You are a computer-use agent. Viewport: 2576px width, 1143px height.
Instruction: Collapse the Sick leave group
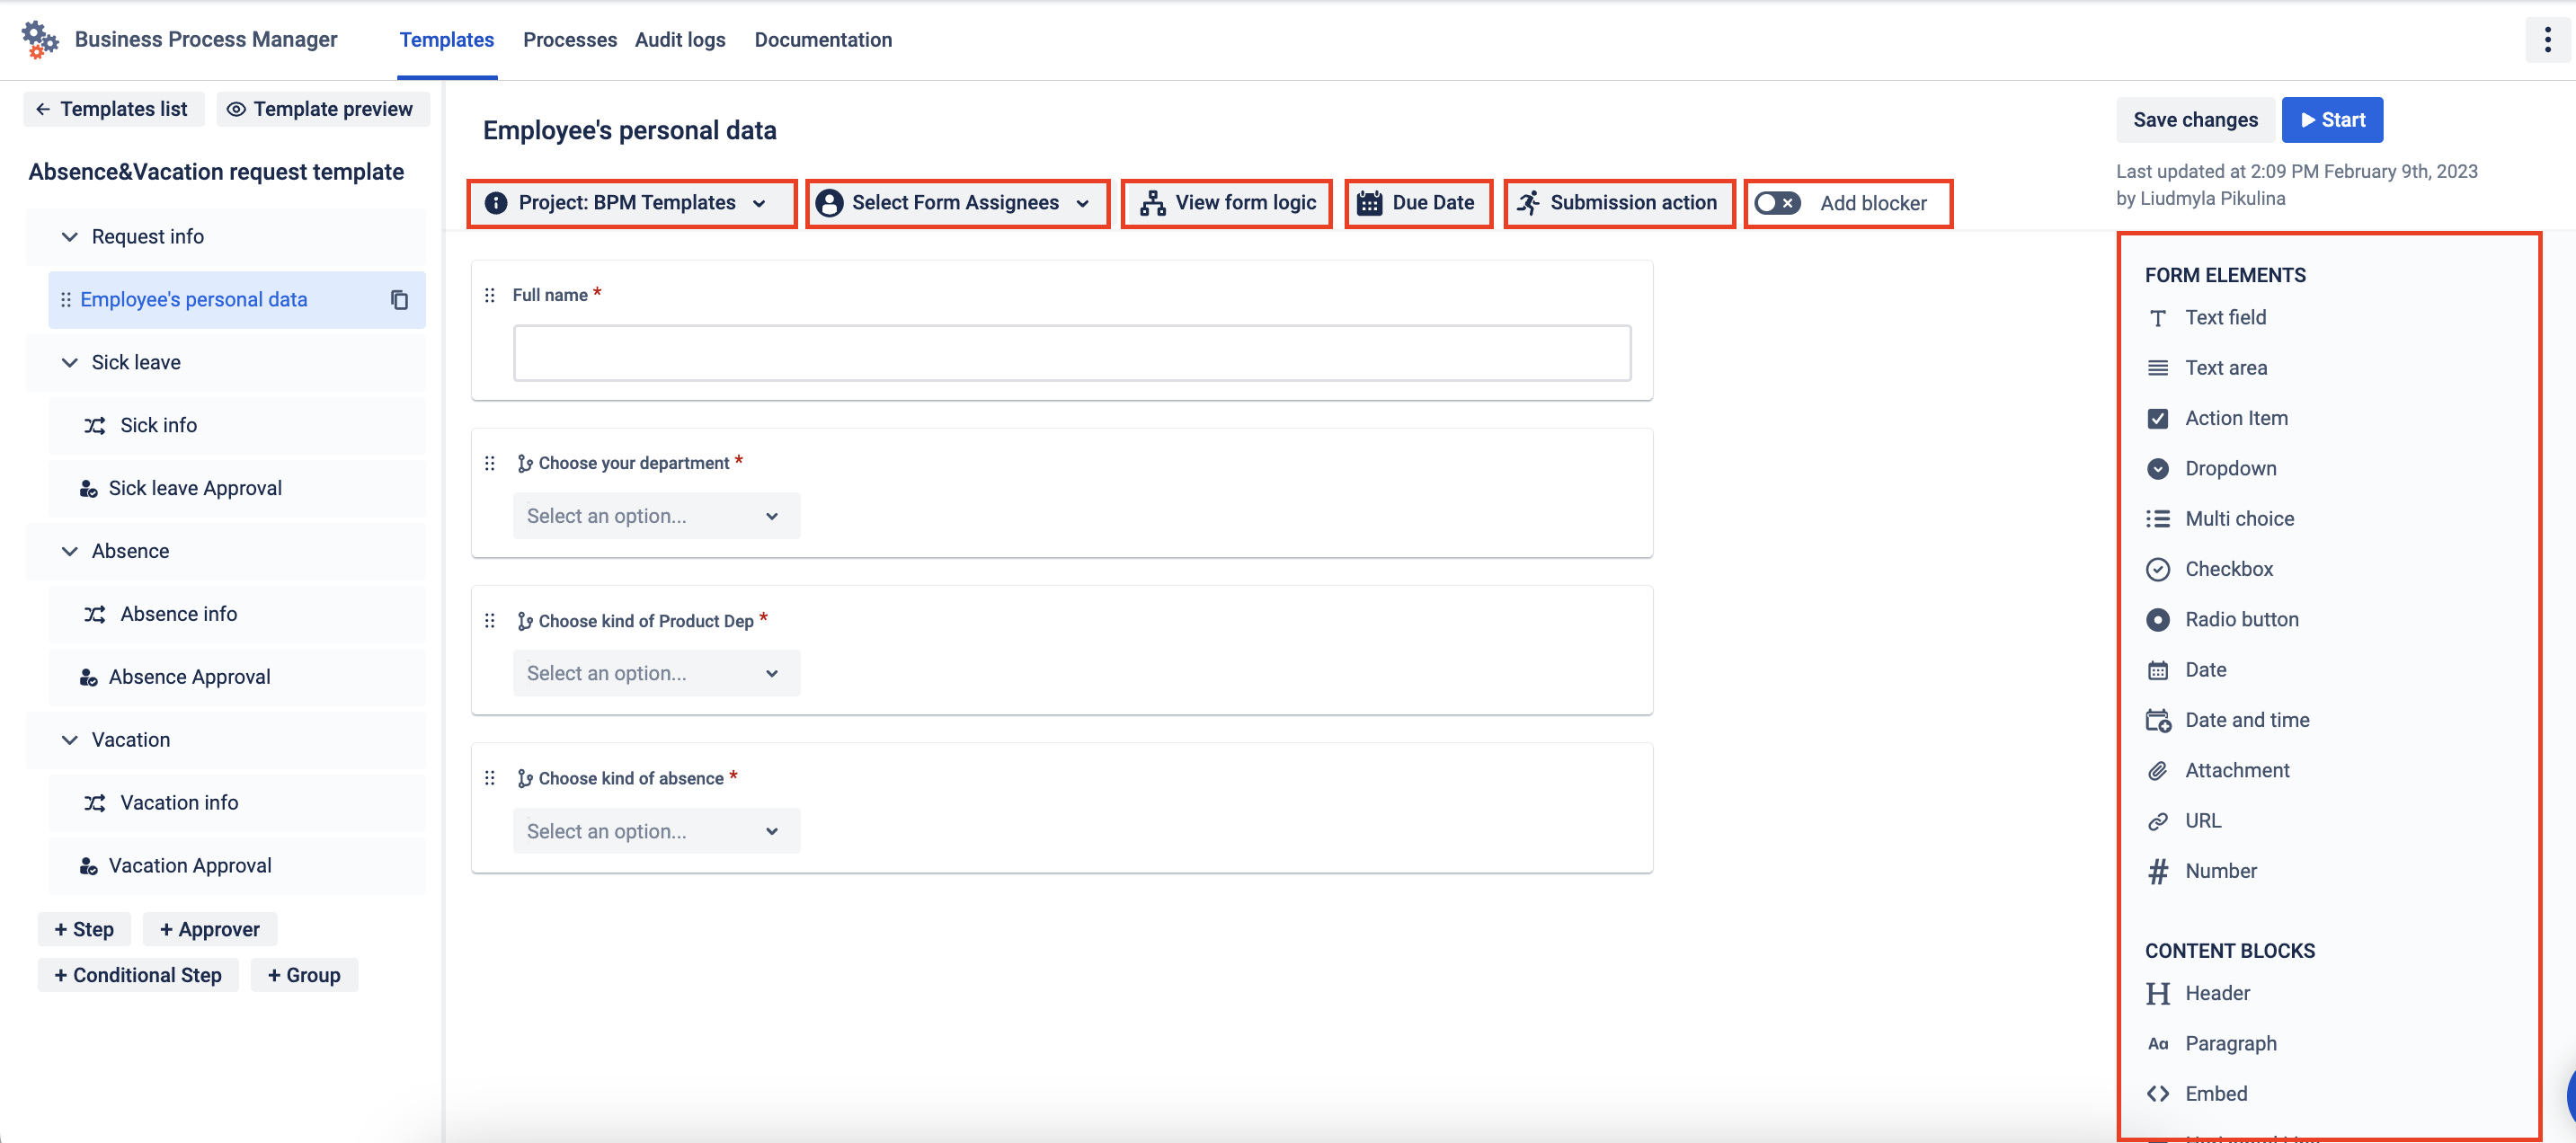[x=70, y=362]
